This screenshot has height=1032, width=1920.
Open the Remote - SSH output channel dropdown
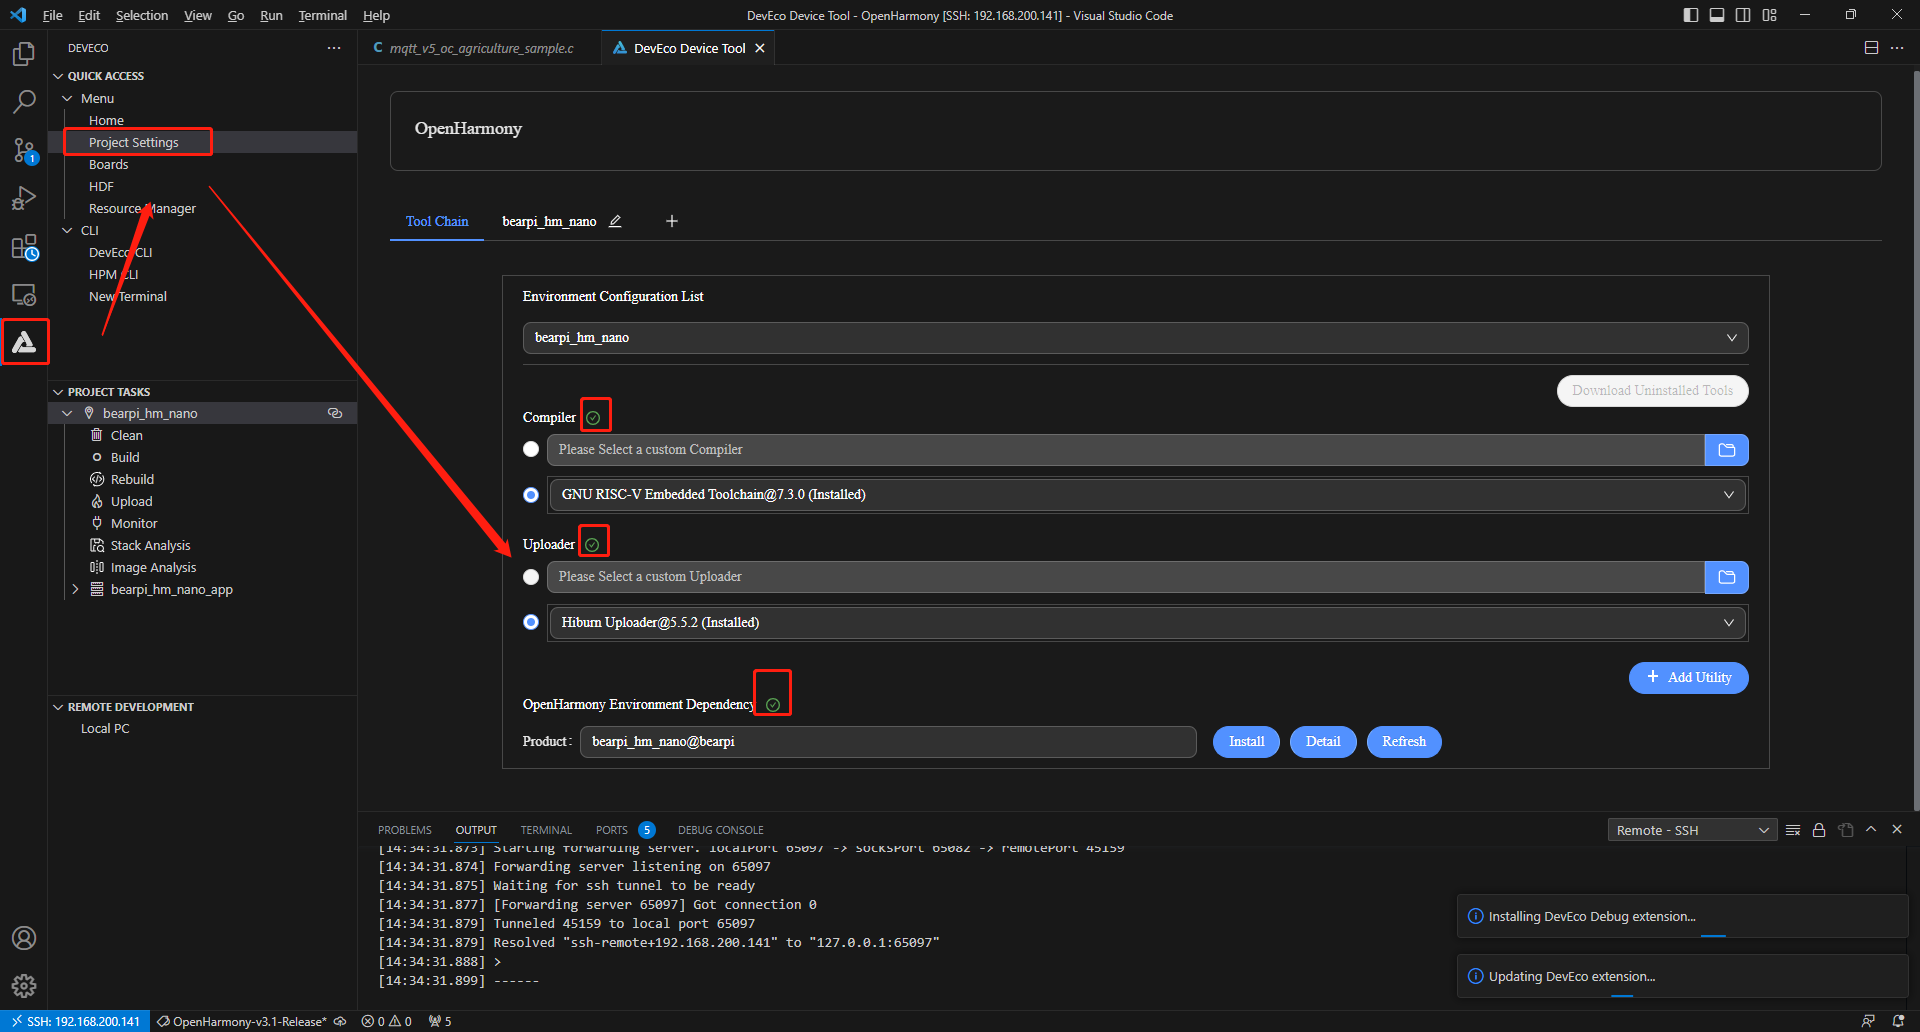1692,830
